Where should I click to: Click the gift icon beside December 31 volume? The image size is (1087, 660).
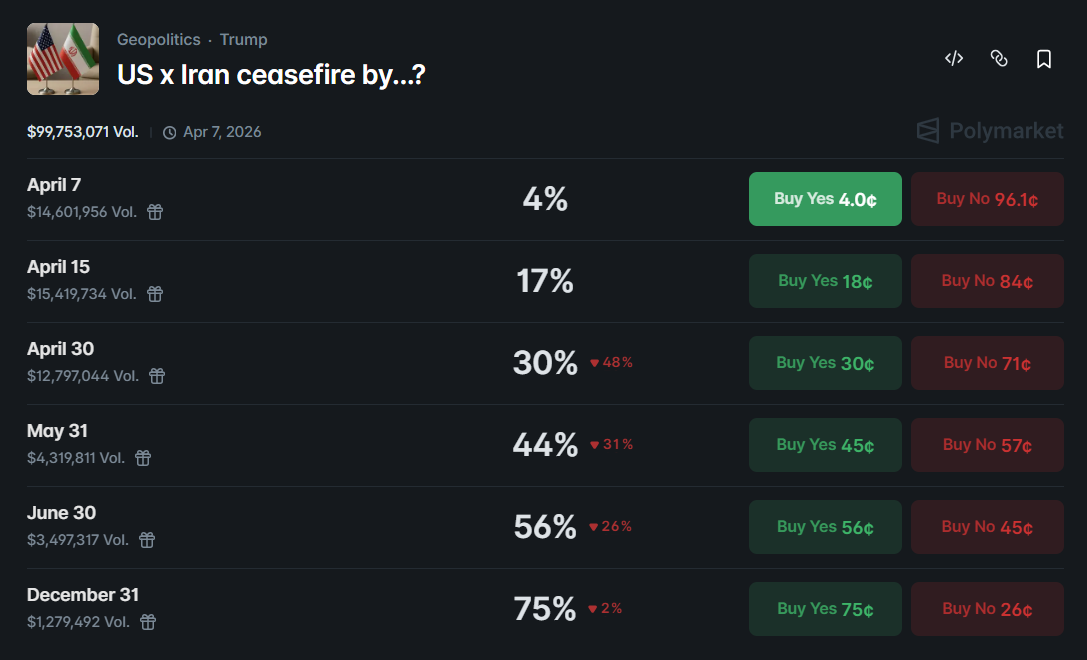tap(147, 622)
